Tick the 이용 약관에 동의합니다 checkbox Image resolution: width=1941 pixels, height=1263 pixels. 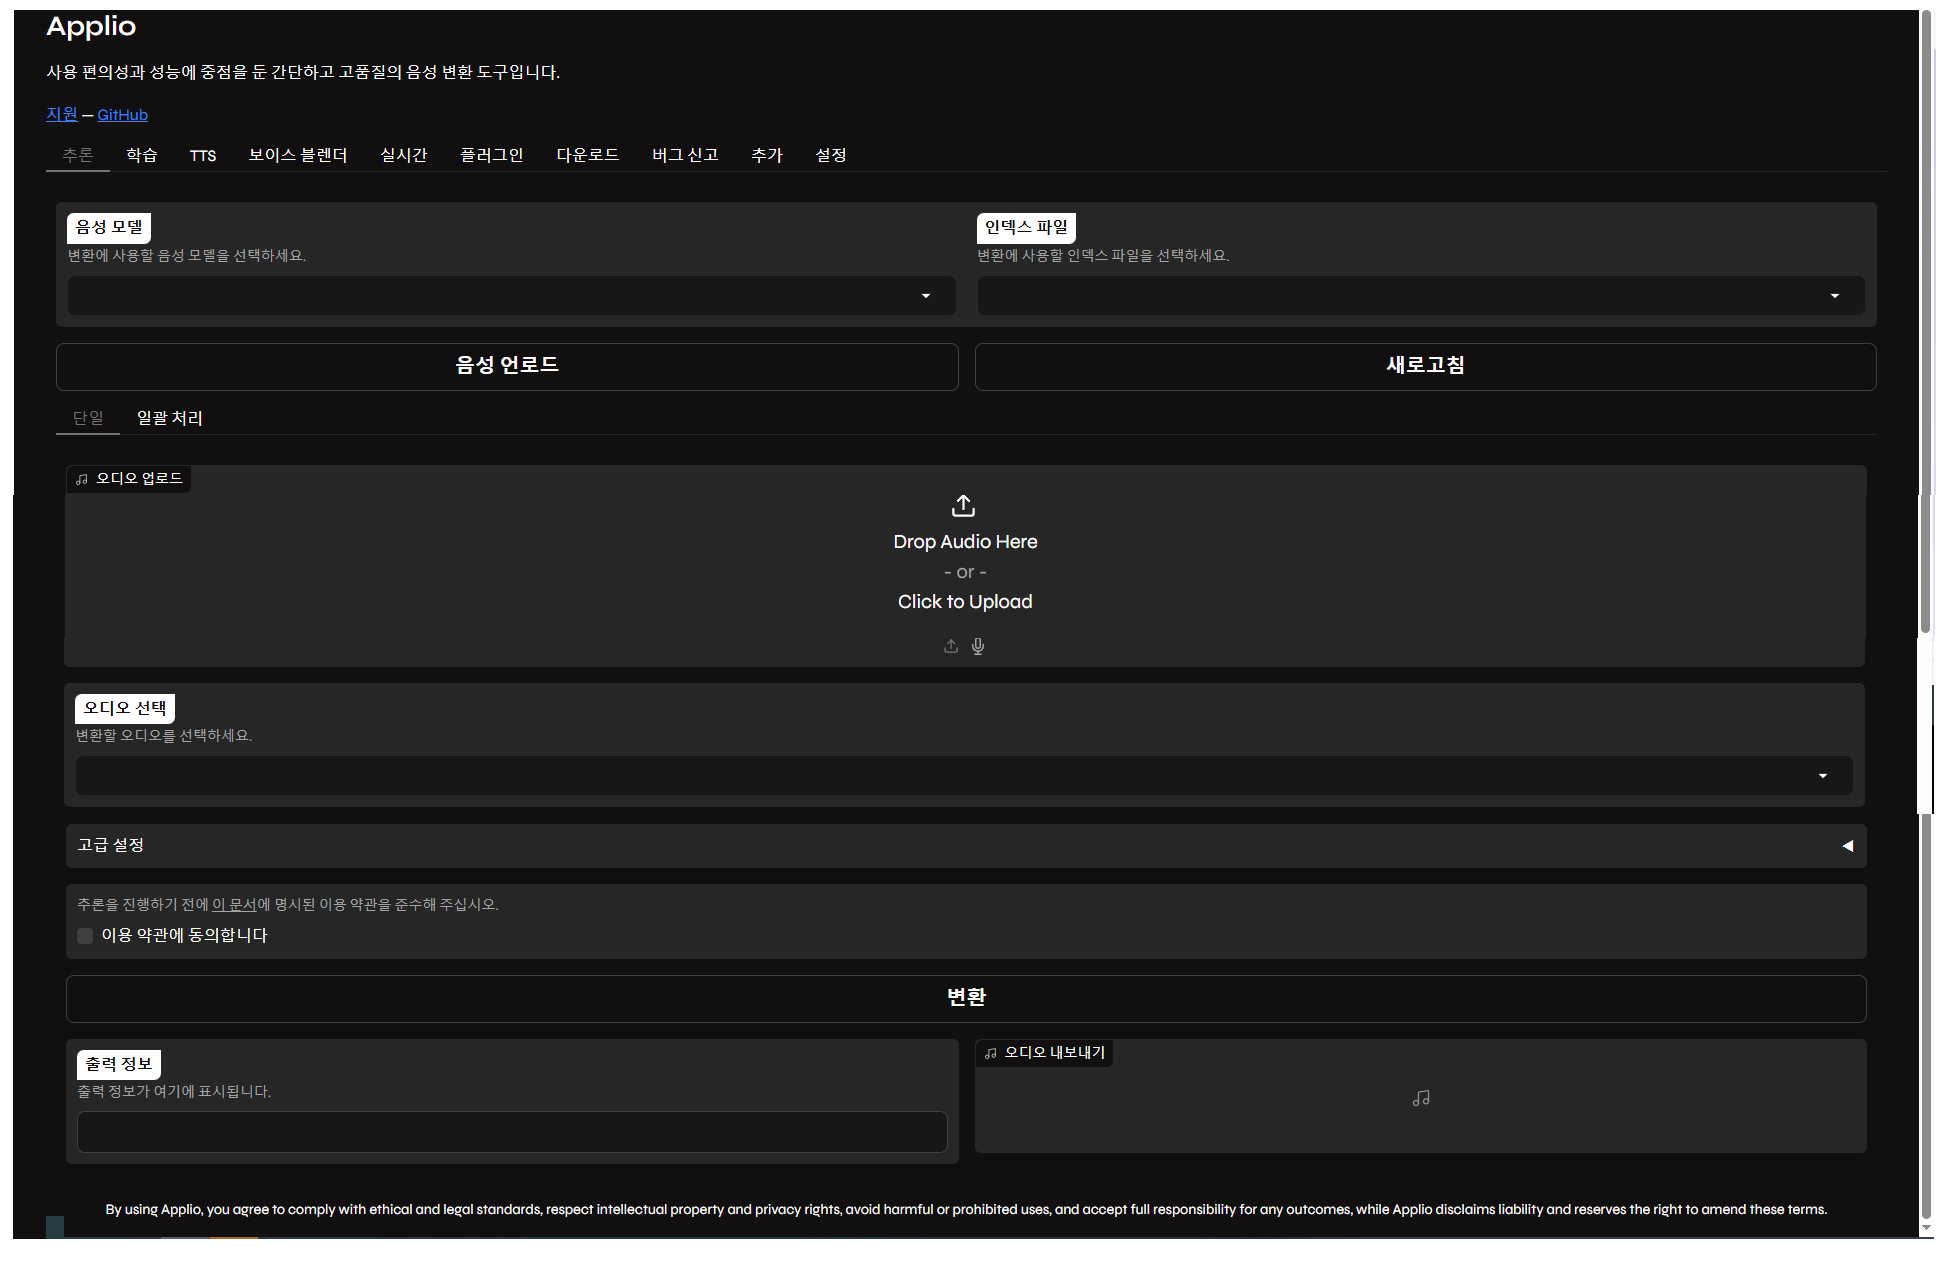[x=85, y=936]
